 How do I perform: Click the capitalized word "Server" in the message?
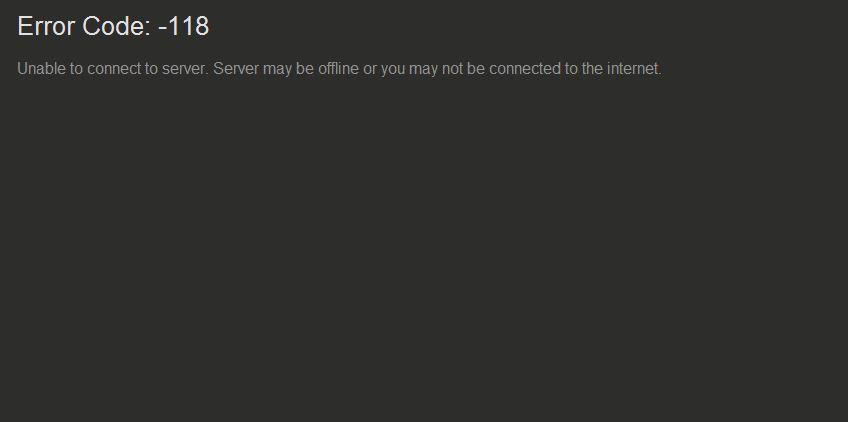236,69
